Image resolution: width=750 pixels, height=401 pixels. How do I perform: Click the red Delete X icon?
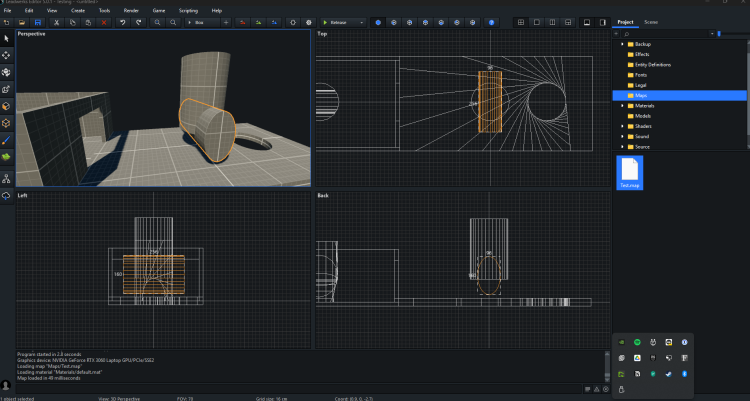click(x=103, y=21)
